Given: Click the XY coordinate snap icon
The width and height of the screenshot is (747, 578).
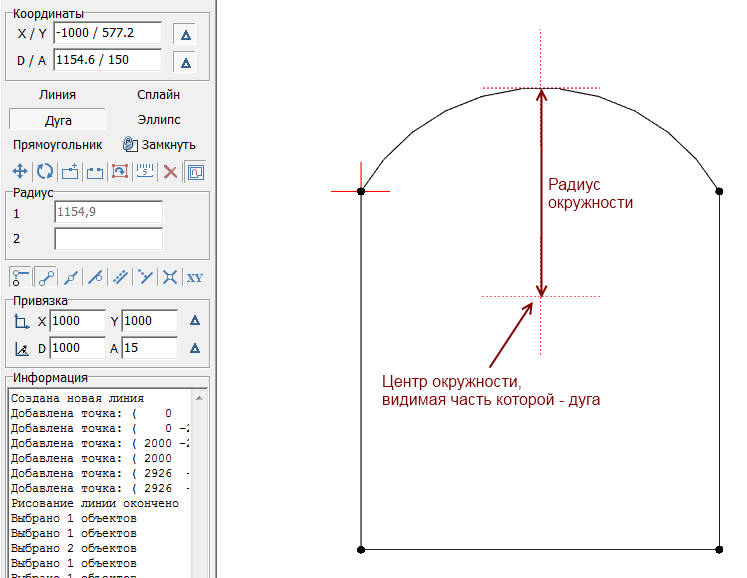Looking at the screenshot, I should [x=195, y=277].
